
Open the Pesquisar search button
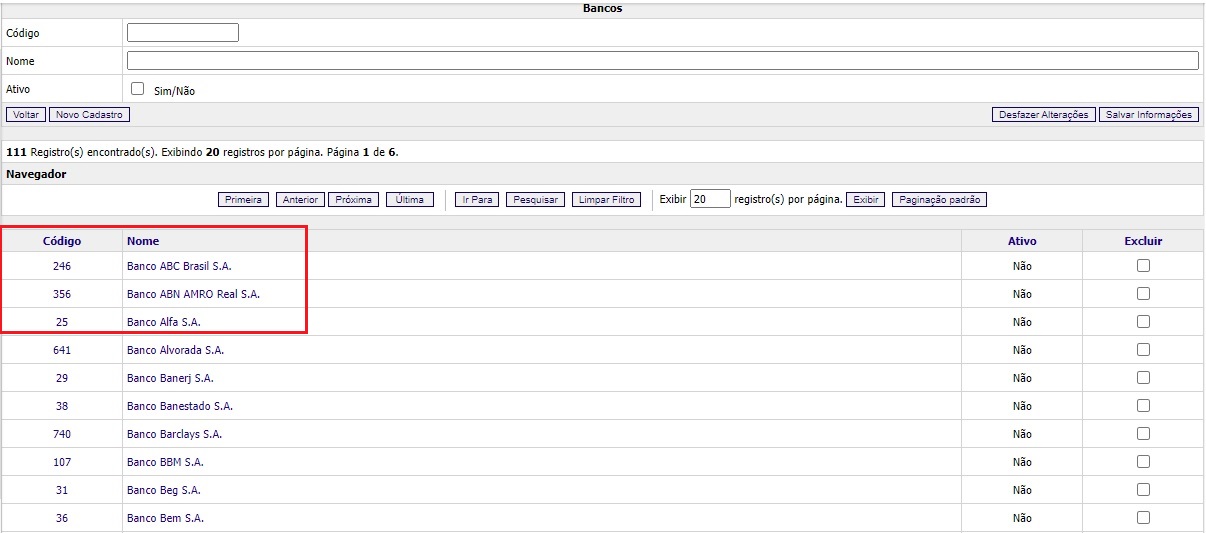tap(535, 200)
